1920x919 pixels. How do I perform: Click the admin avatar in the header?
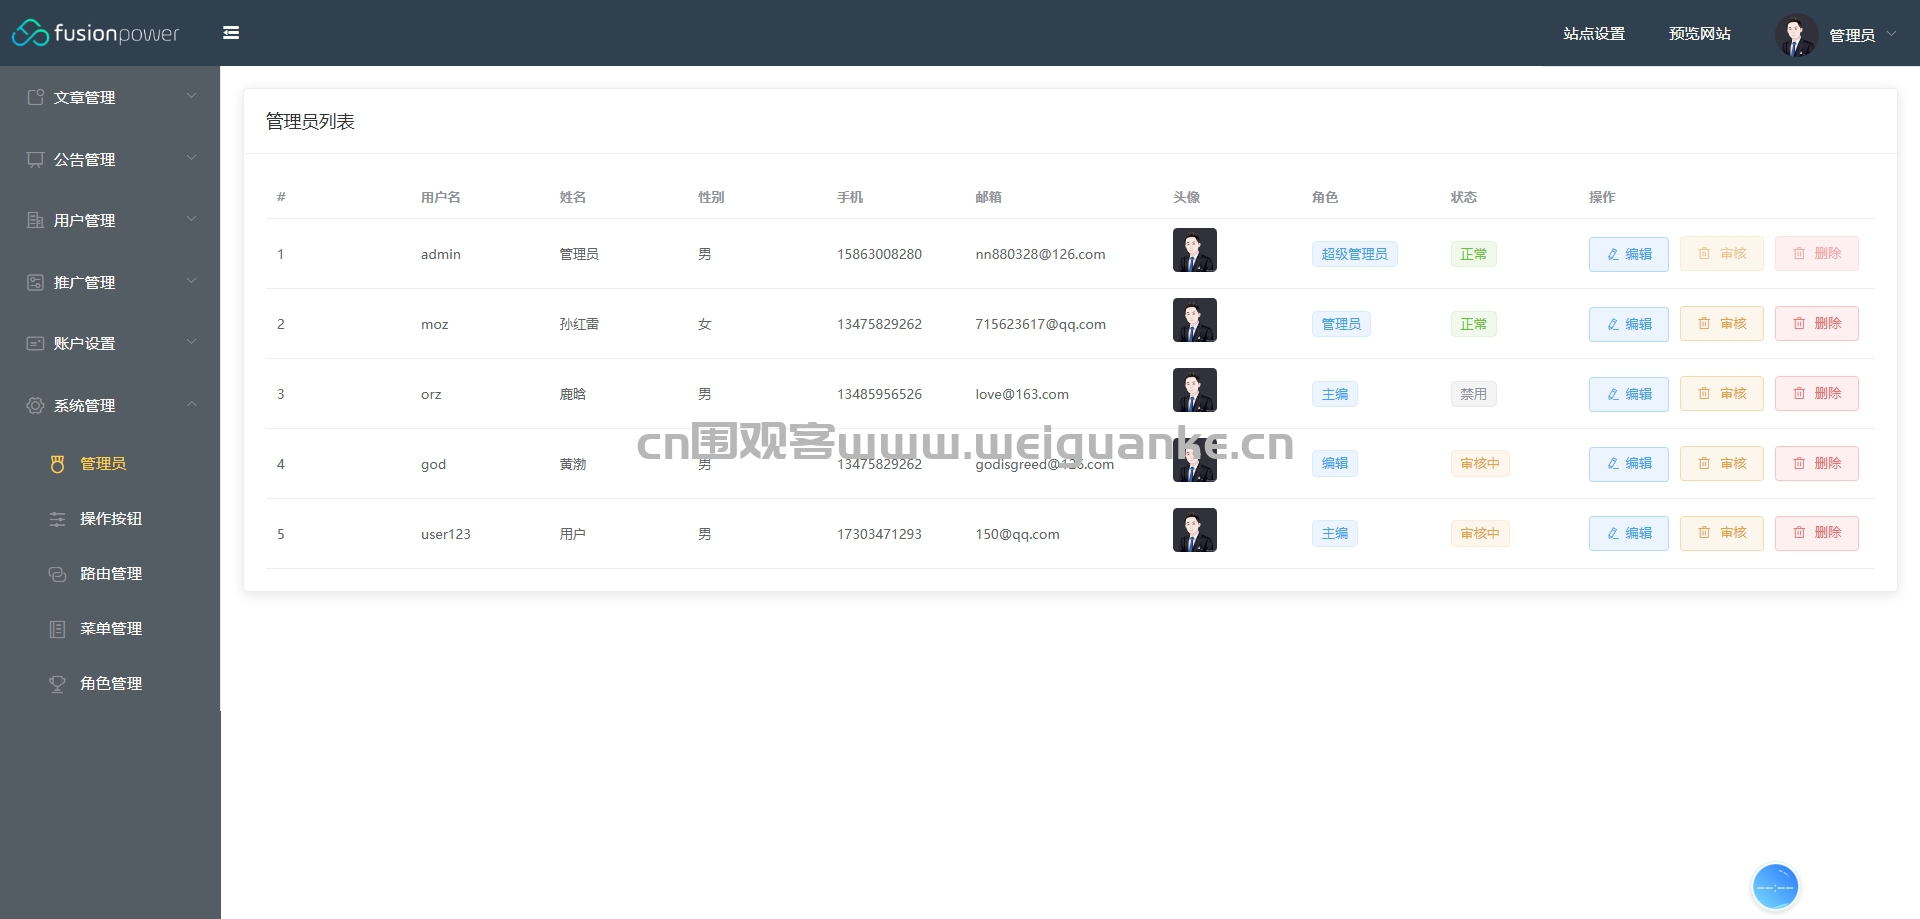(x=1796, y=35)
